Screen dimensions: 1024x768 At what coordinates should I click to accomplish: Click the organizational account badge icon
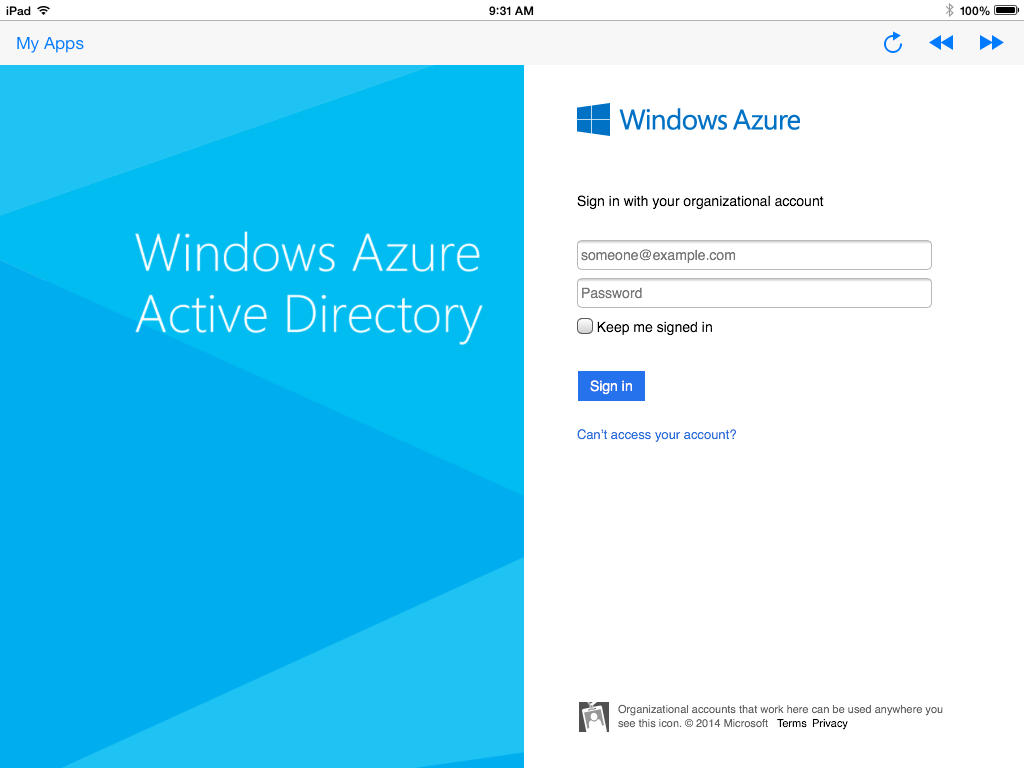click(593, 716)
